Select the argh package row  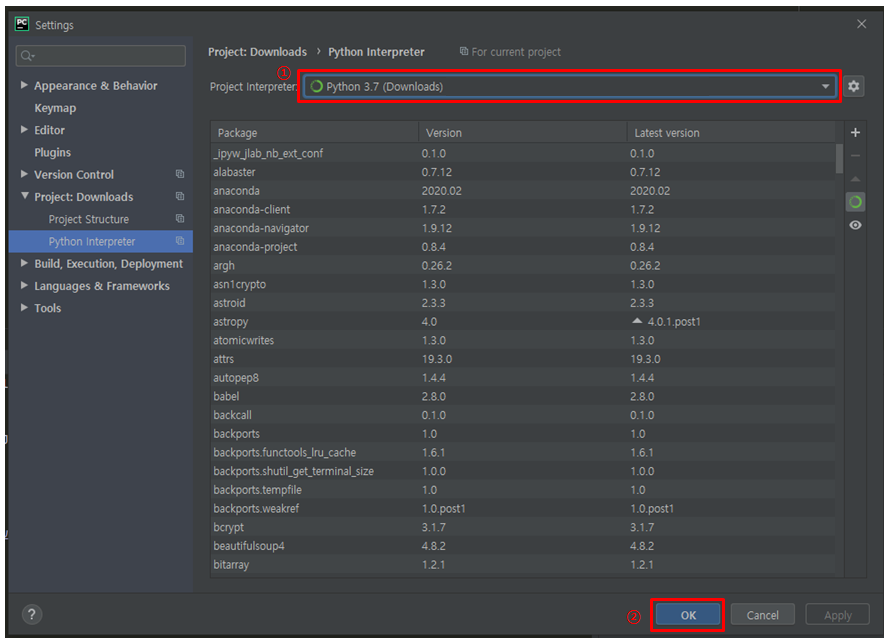[523, 265]
